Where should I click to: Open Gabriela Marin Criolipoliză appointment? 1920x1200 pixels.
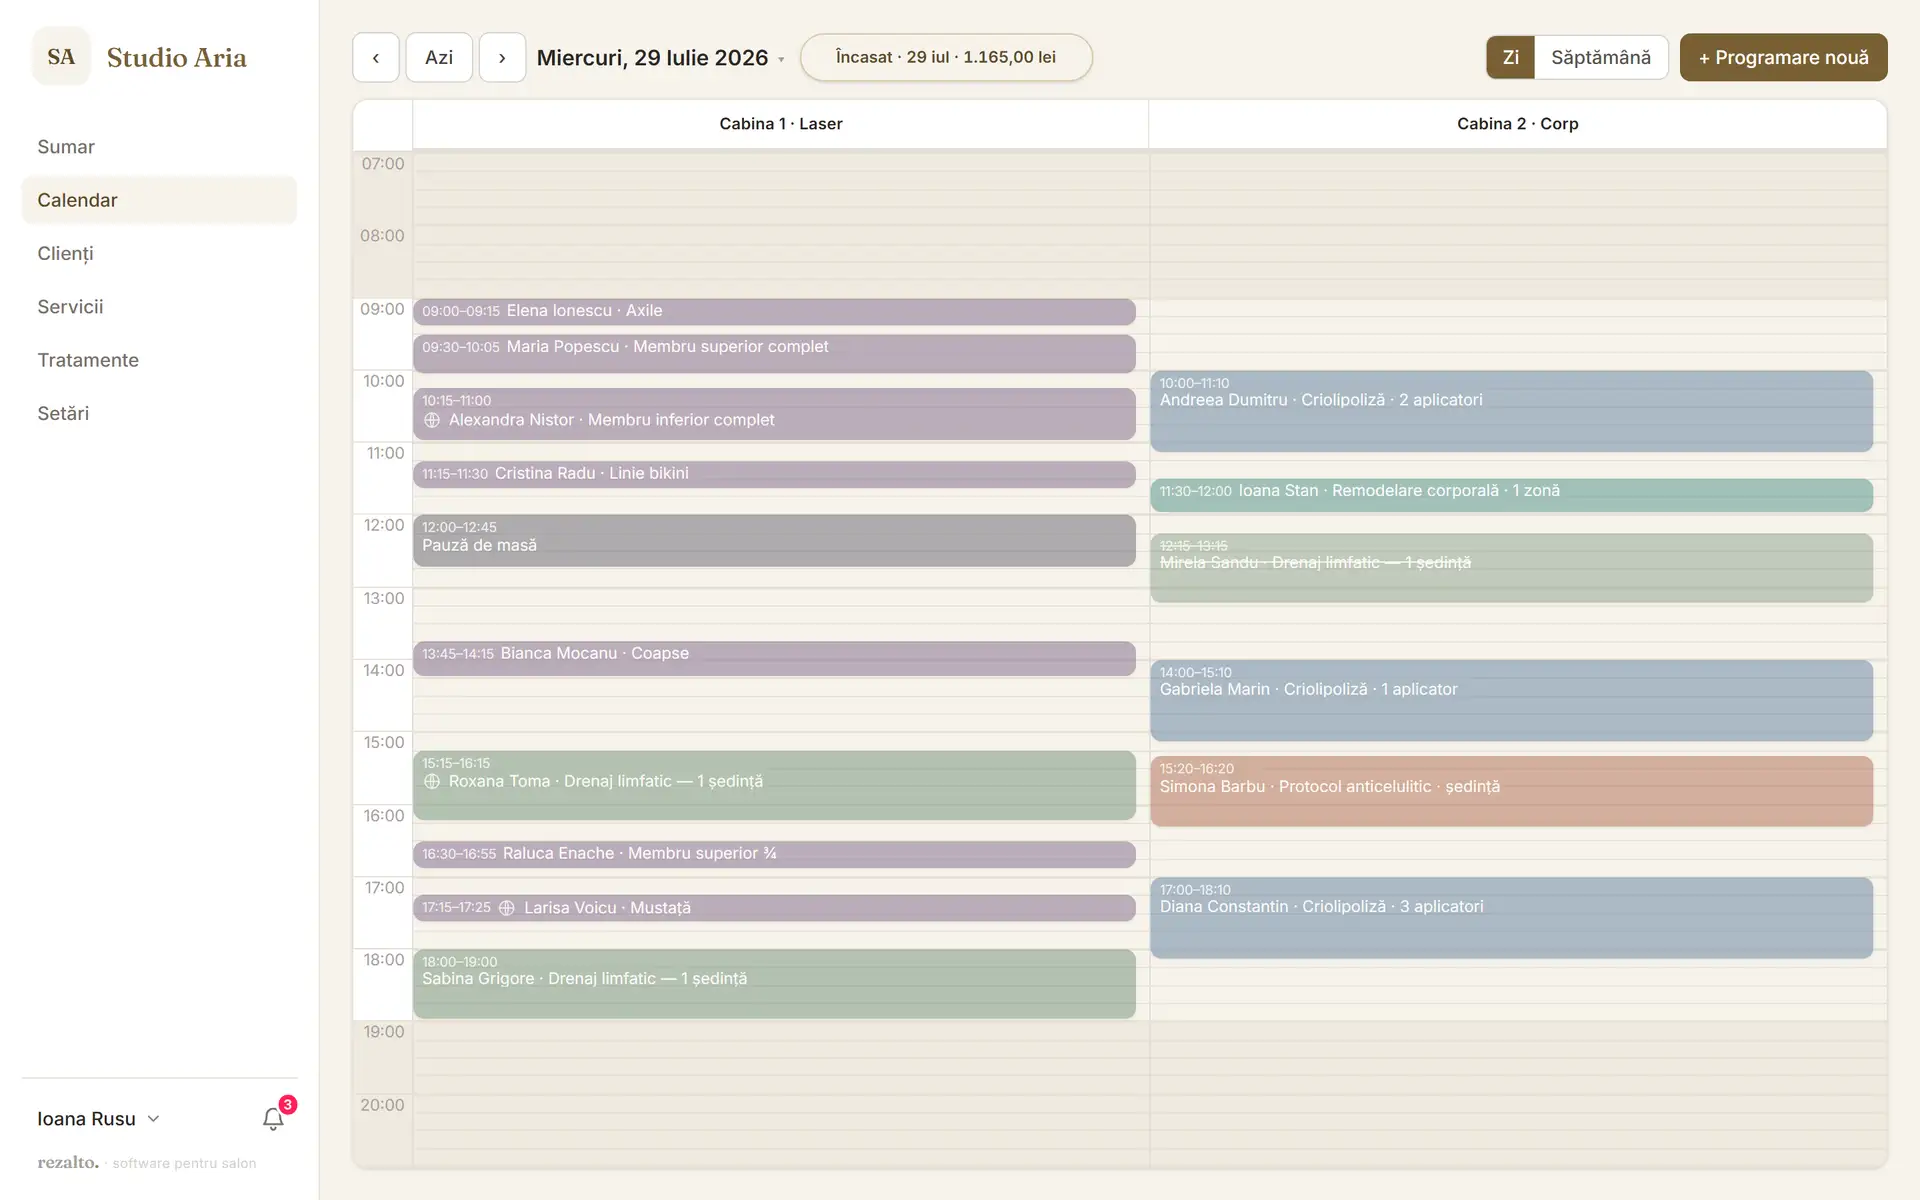pos(1511,700)
